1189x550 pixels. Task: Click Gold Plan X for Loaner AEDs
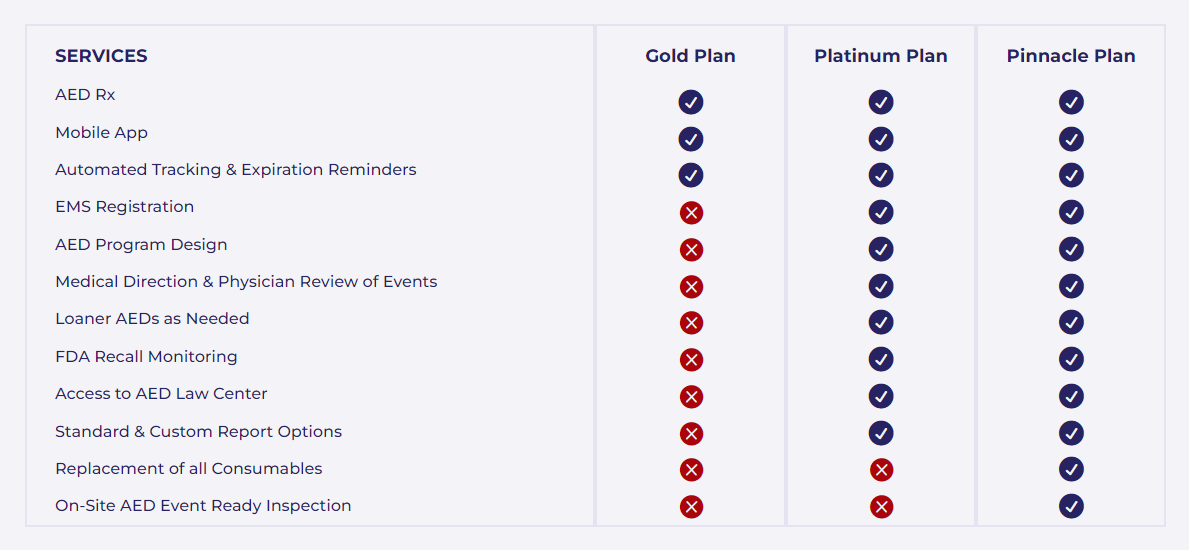pyautogui.click(x=691, y=322)
